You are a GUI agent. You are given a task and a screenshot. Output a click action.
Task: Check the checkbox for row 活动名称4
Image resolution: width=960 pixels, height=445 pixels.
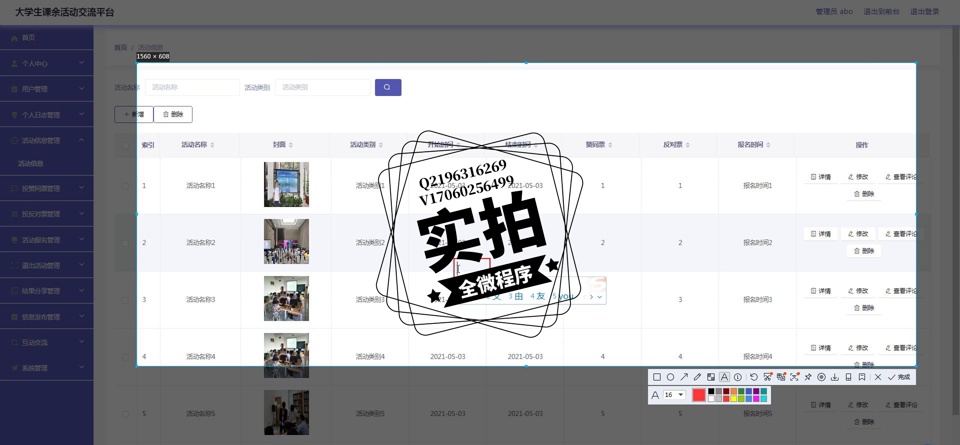pyautogui.click(x=126, y=357)
